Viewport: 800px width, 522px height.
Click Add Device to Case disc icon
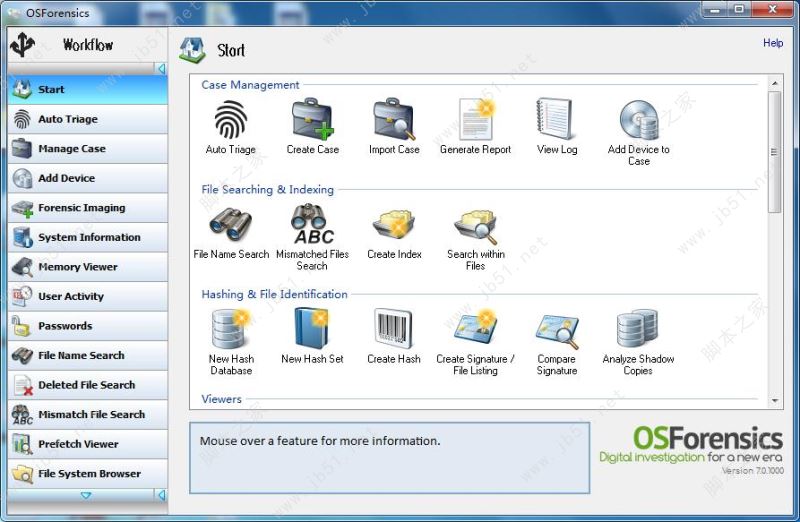click(639, 120)
